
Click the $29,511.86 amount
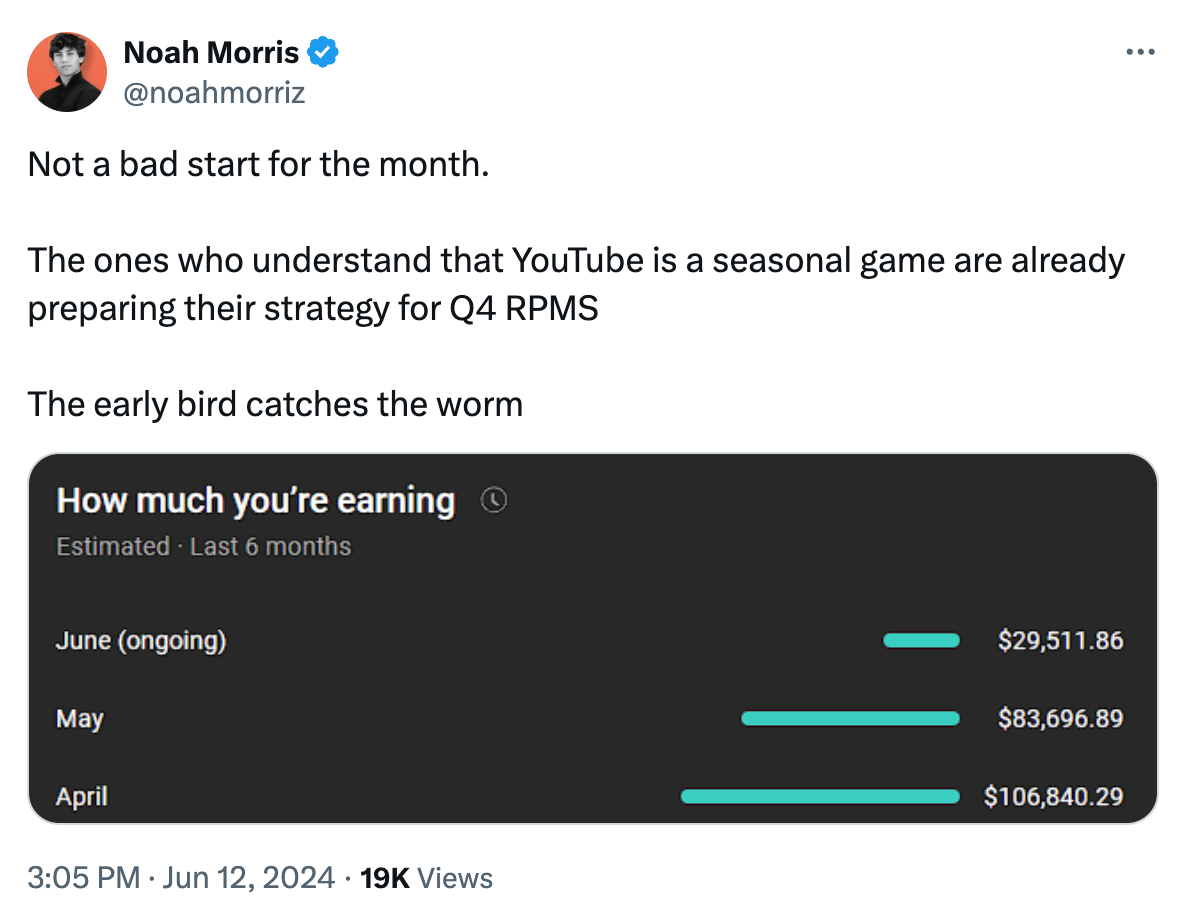click(x=1061, y=641)
